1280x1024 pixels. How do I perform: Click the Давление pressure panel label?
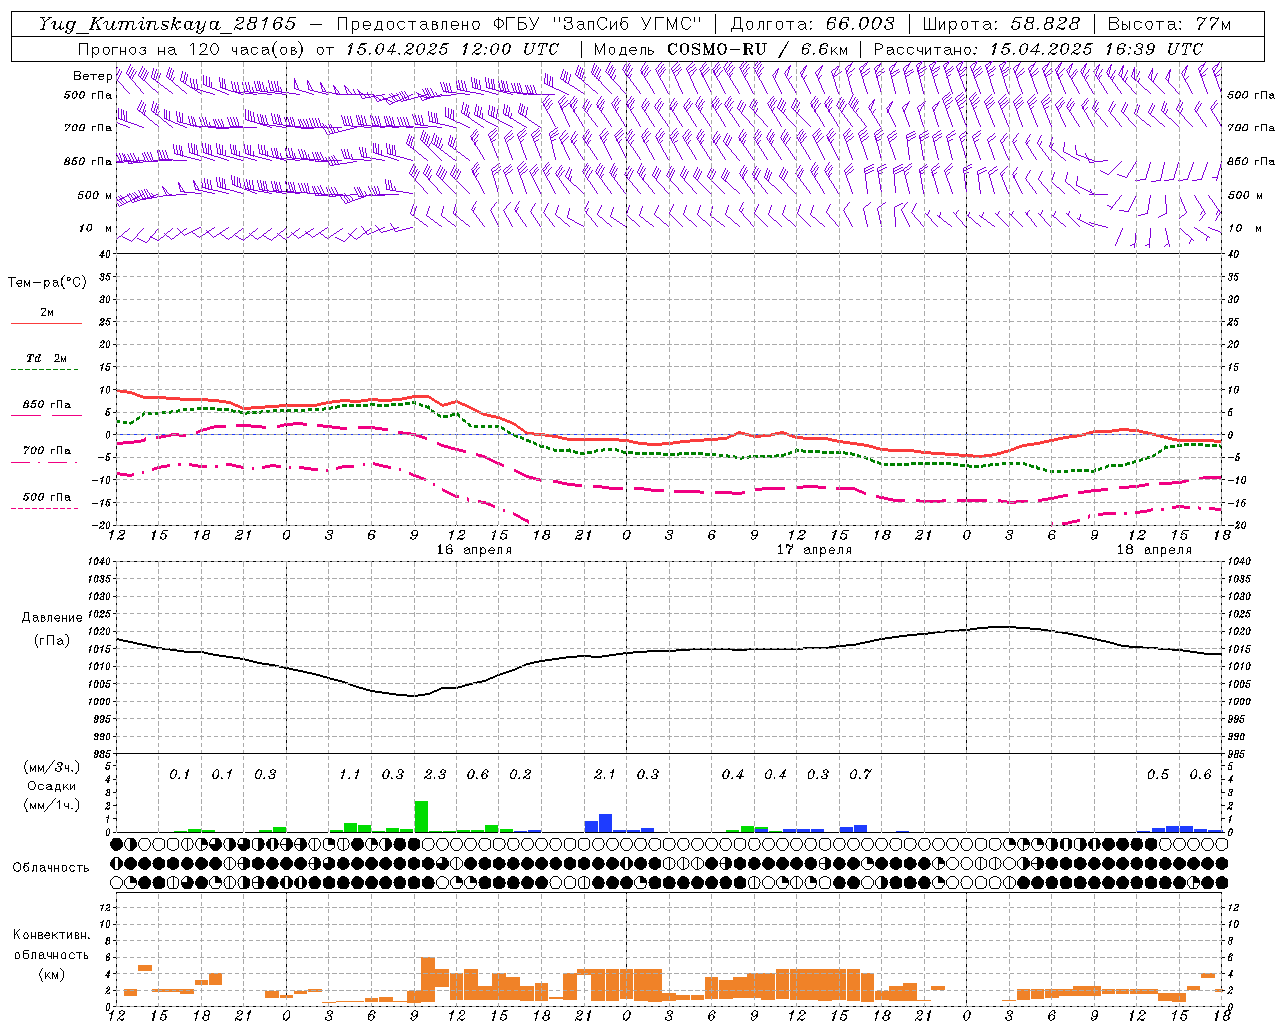(52, 618)
